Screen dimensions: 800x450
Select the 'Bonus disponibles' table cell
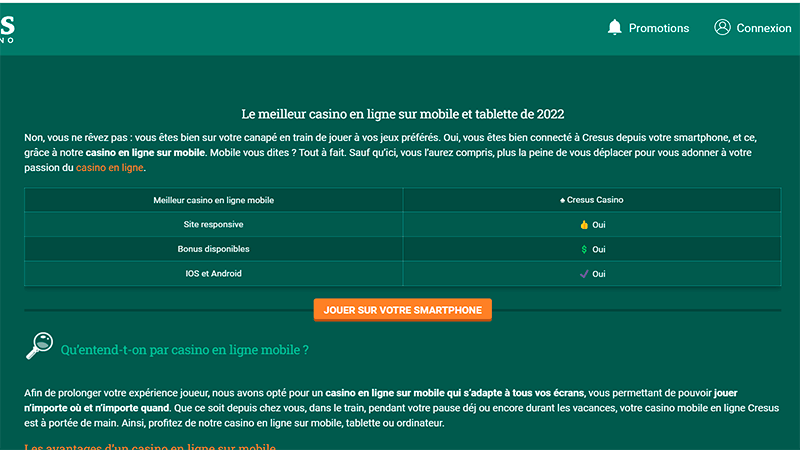coord(213,249)
